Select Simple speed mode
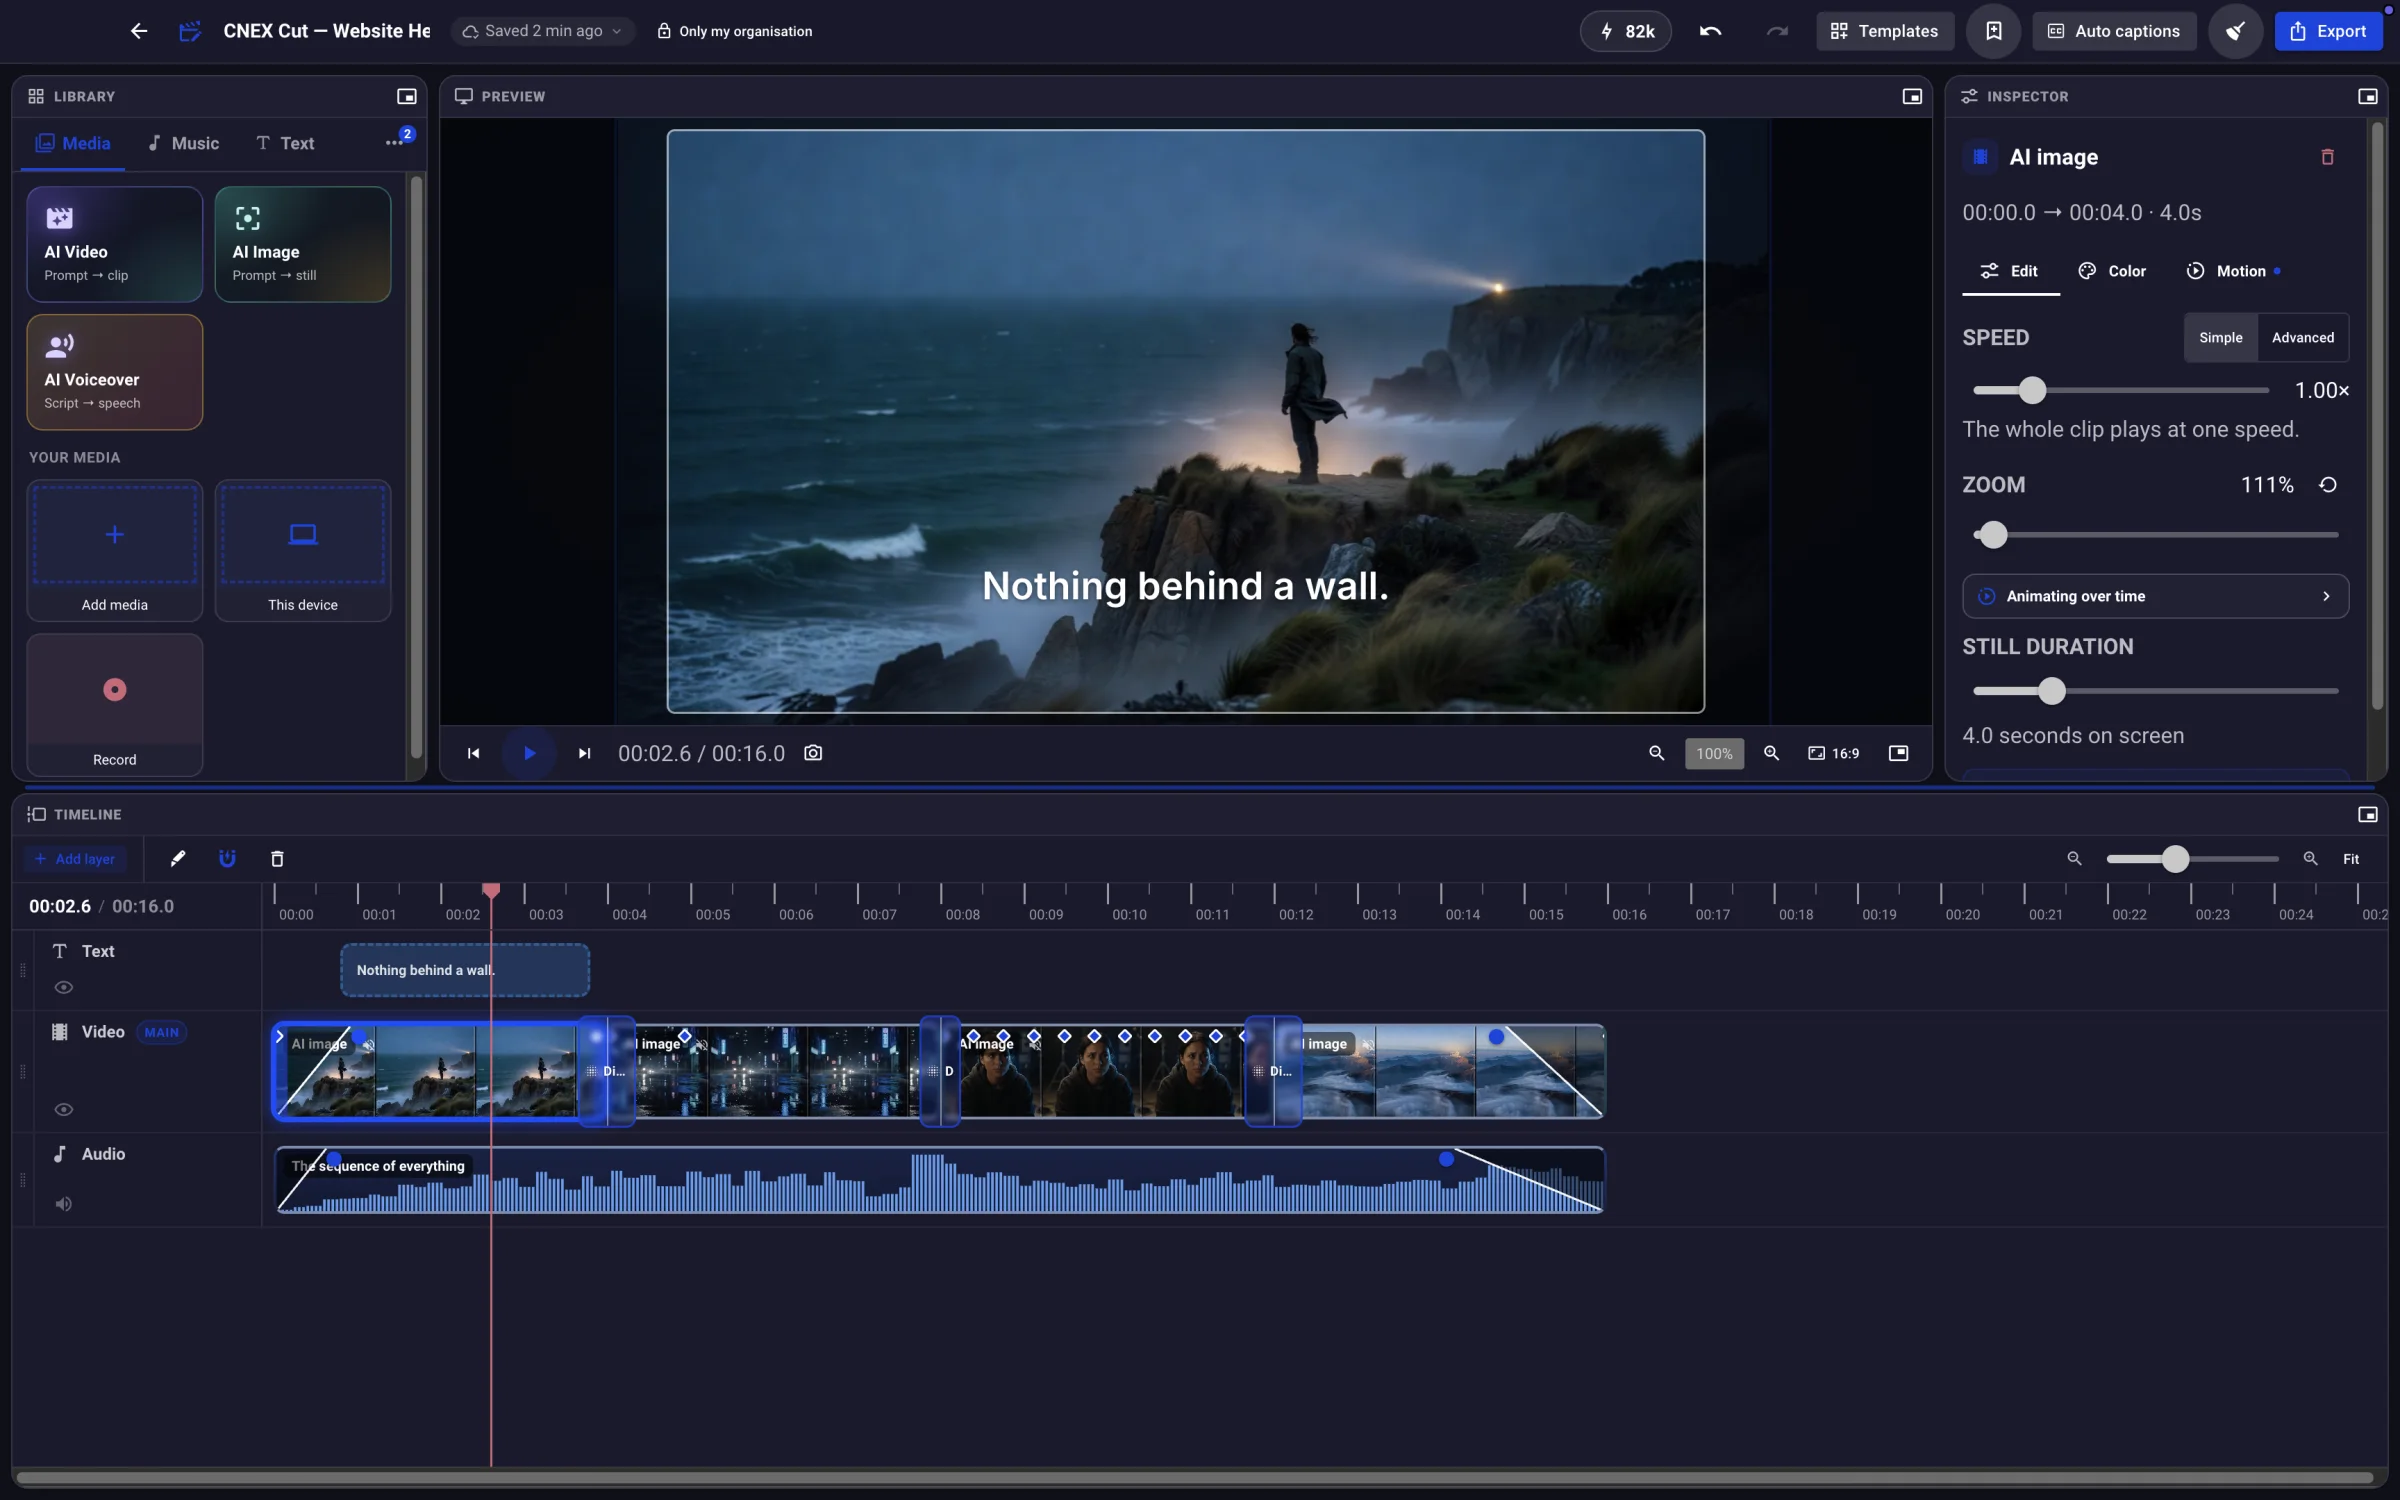2400x1500 pixels. tap(2220, 338)
